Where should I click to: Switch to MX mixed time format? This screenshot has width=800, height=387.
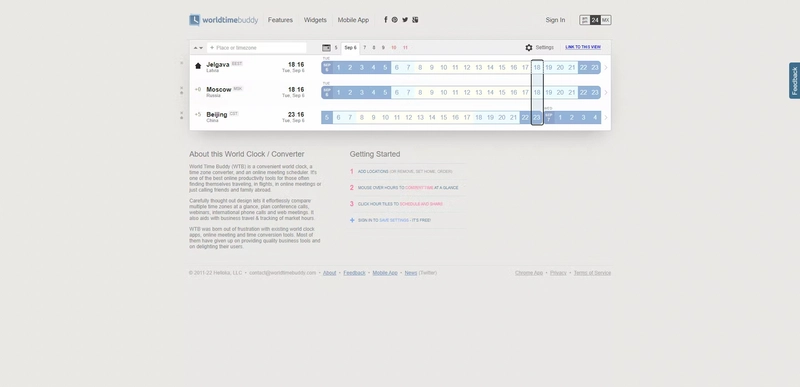tap(606, 20)
